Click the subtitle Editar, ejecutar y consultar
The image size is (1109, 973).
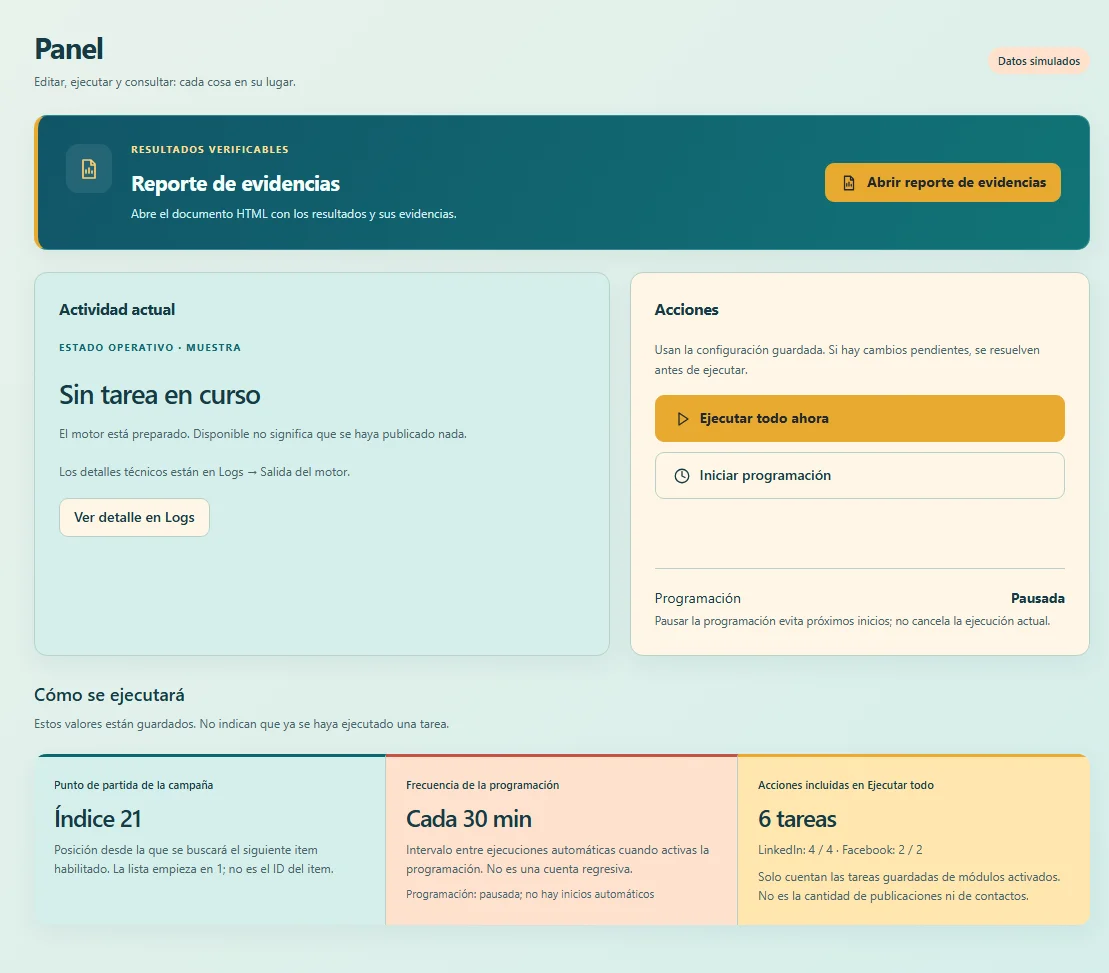pos(165,82)
